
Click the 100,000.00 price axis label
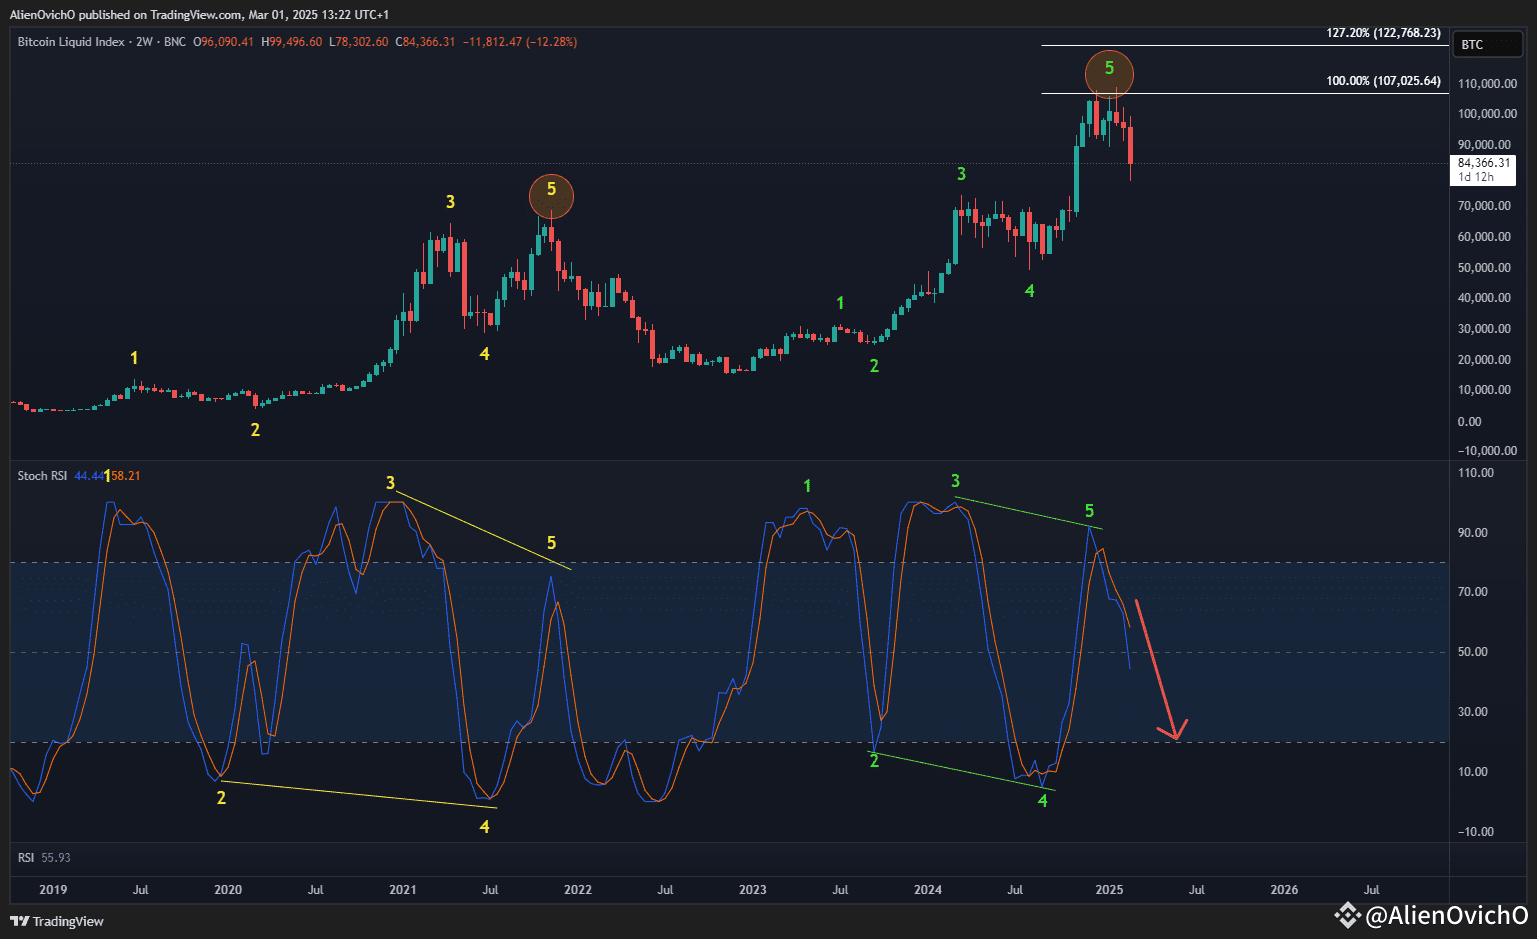pyautogui.click(x=1487, y=114)
